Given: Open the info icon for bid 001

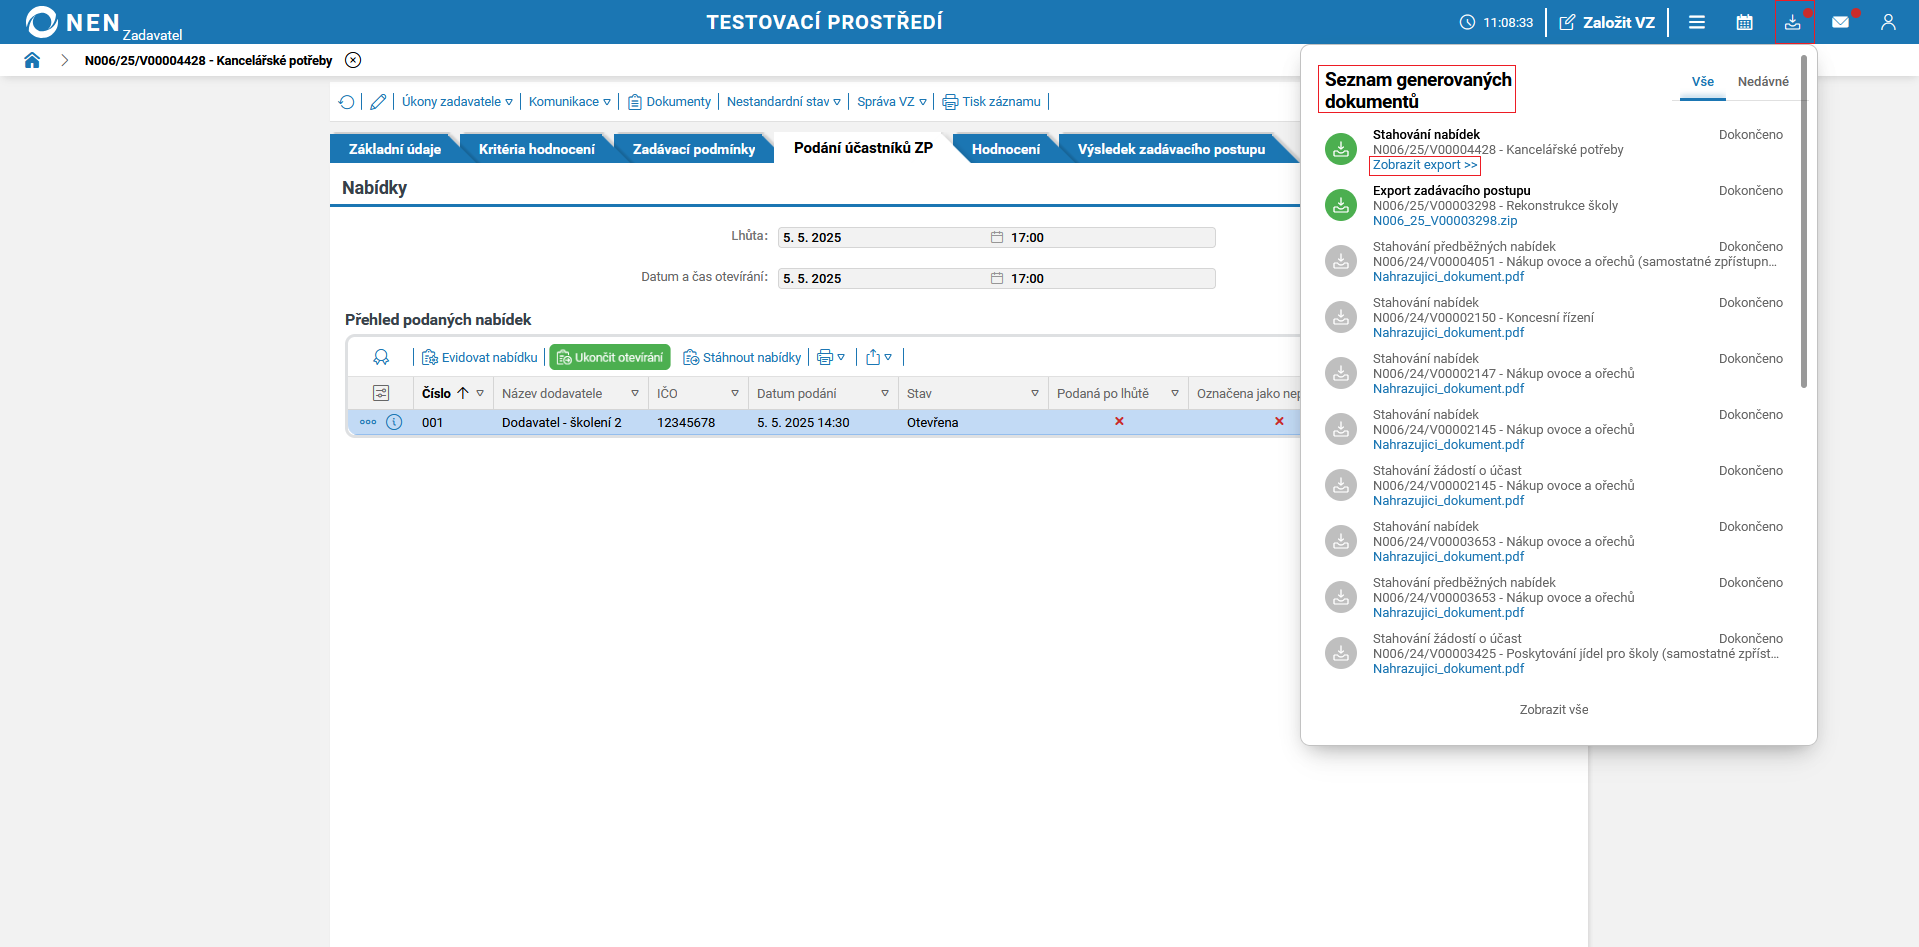Looking at the screenshot, I should click(x=394, y=422).
